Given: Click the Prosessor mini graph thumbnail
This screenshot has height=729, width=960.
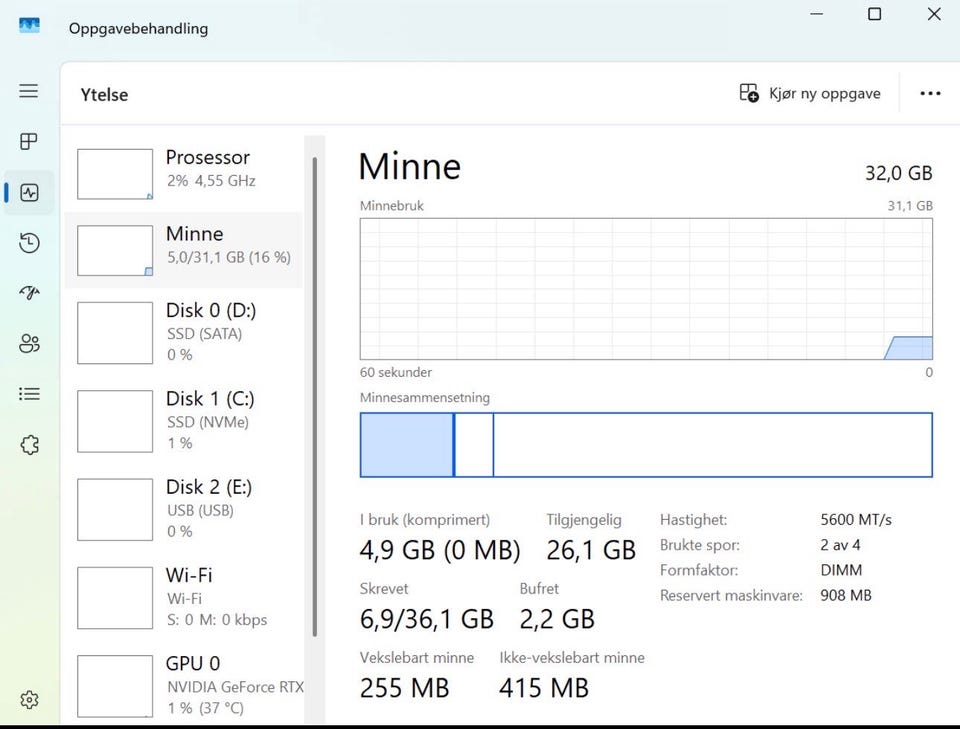Looking at the screenshot, I should (115, 174).
